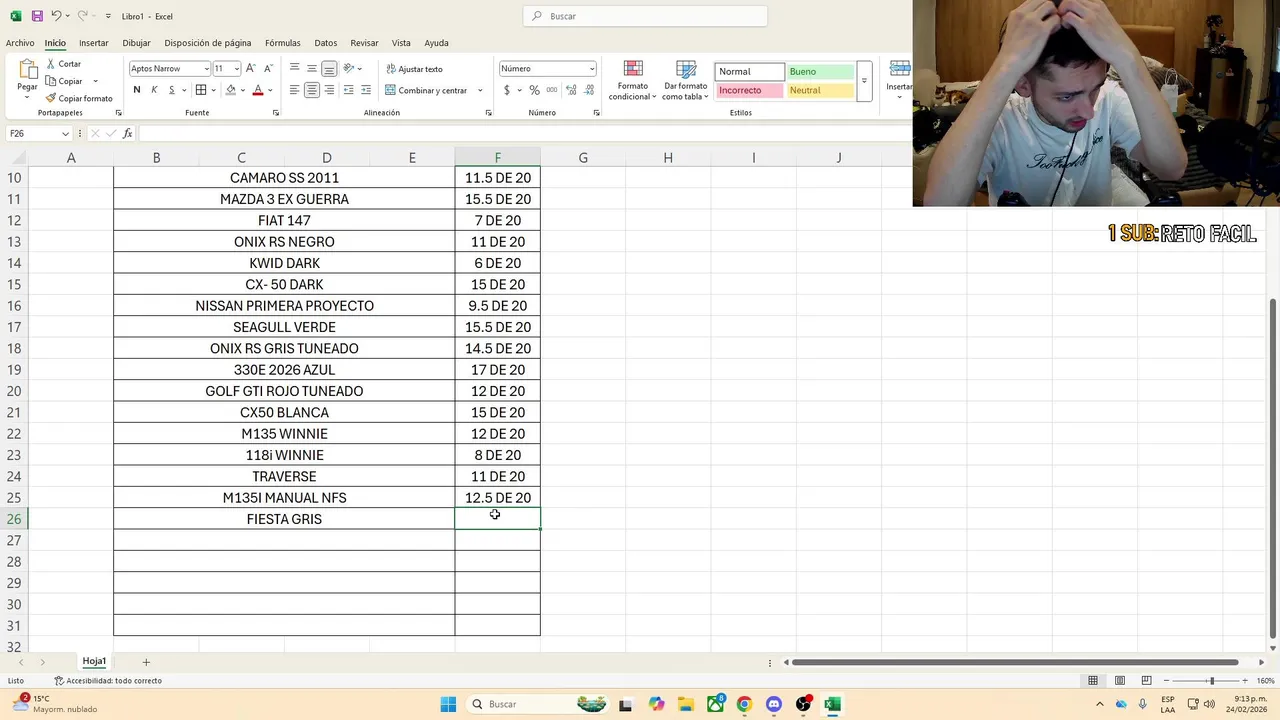The height and width of the screenshot is (720, 1280).
Task: Toggle Ajustar texto wrap text
Action: tap(414, 69)
